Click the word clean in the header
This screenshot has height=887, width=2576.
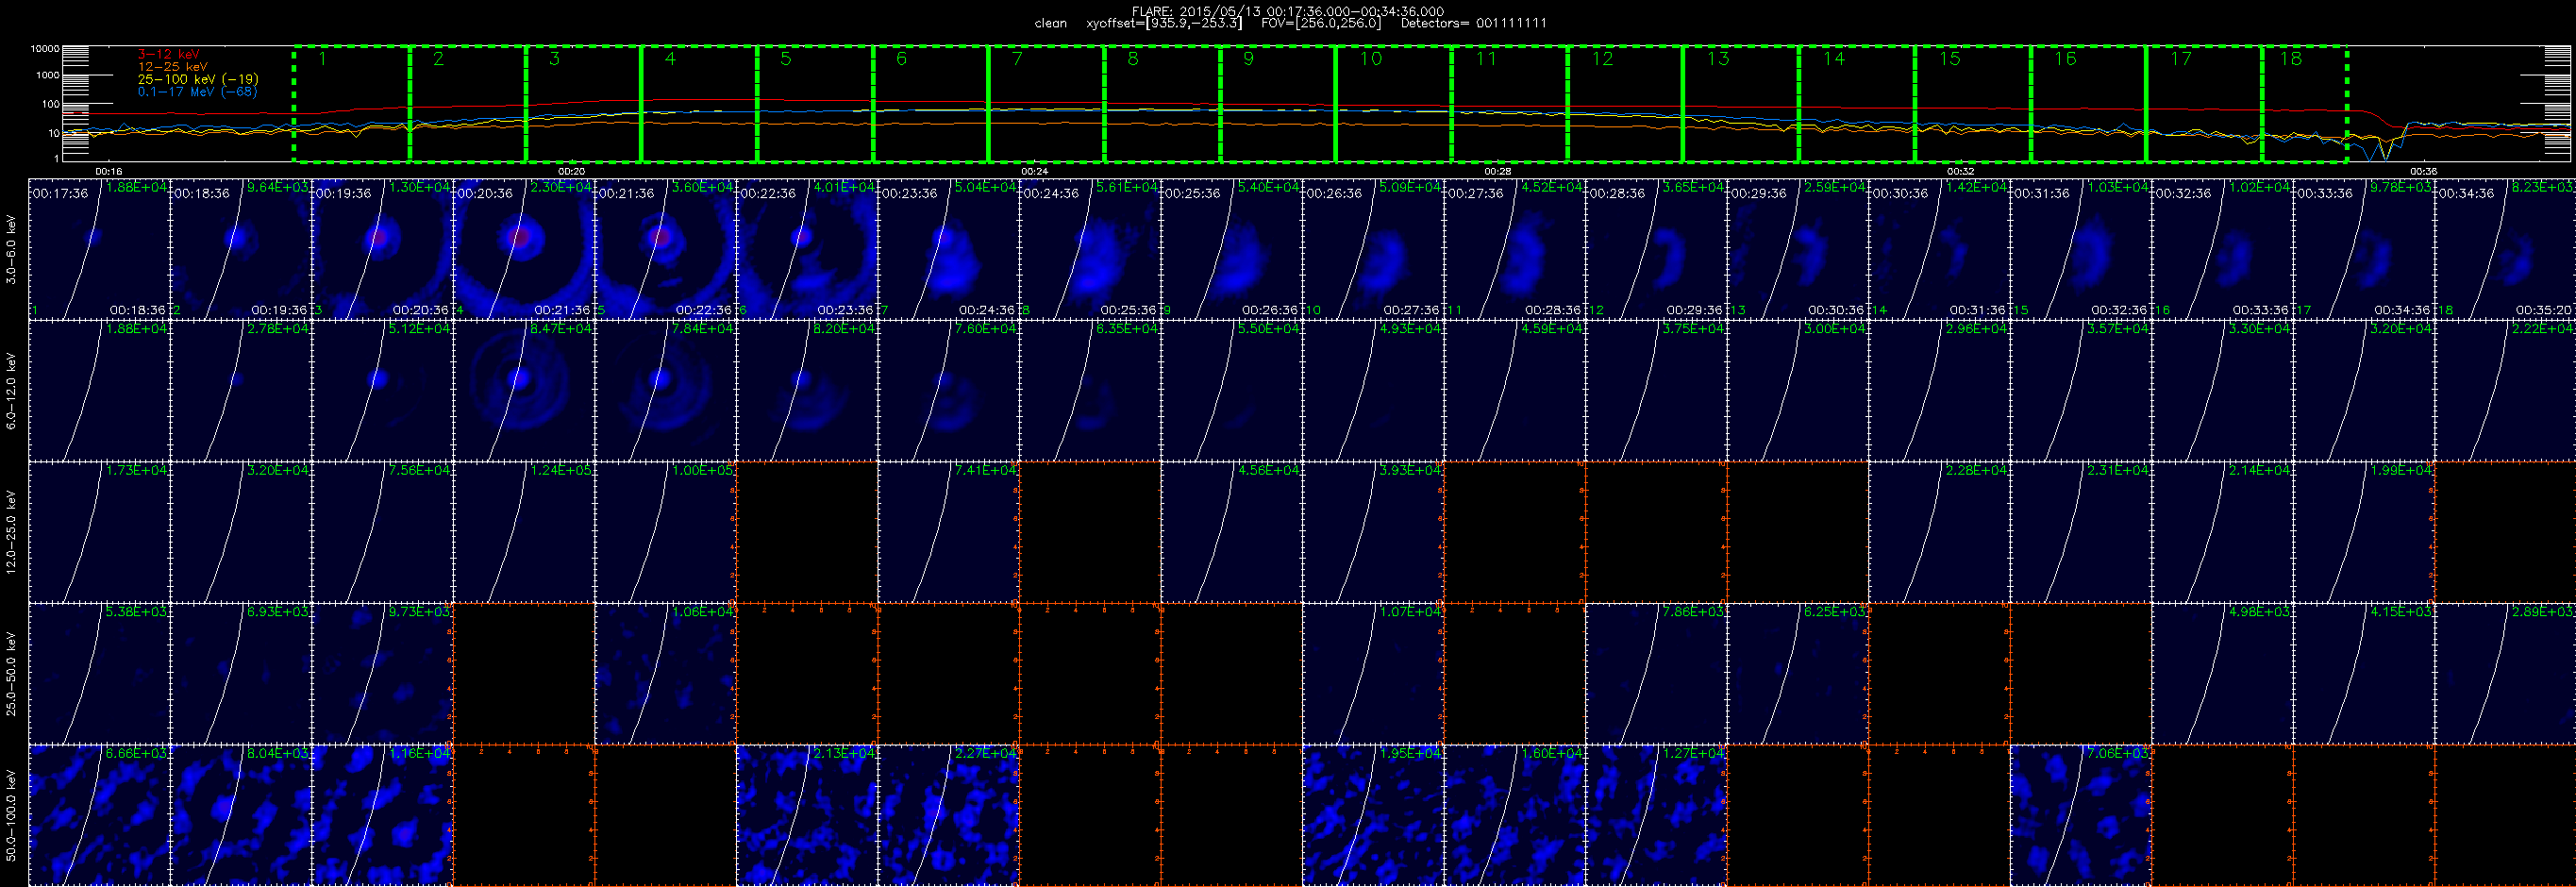(1050, 23)
